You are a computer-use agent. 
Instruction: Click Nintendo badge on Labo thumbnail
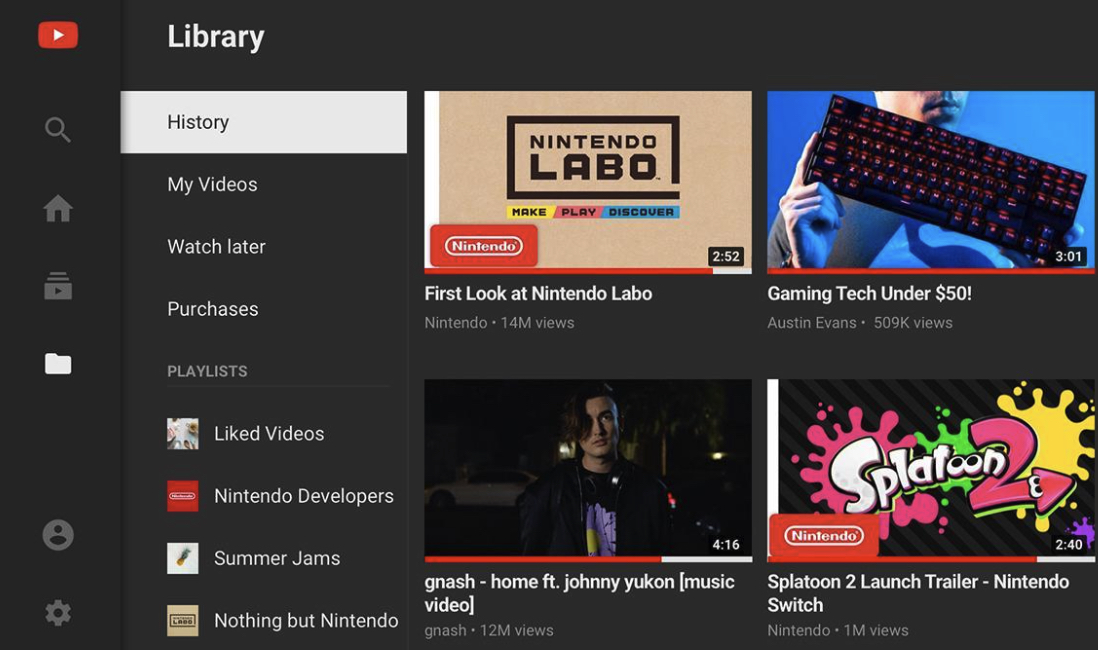click(x=484, y=246)
